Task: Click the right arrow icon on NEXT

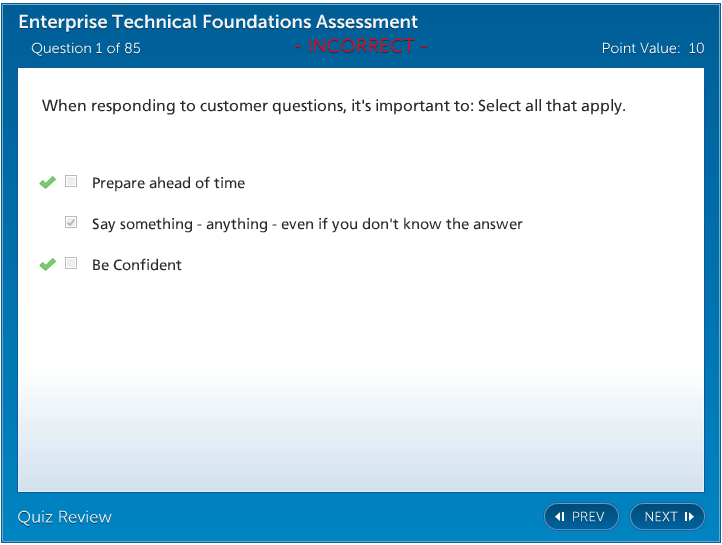Action: click(689, 517)
